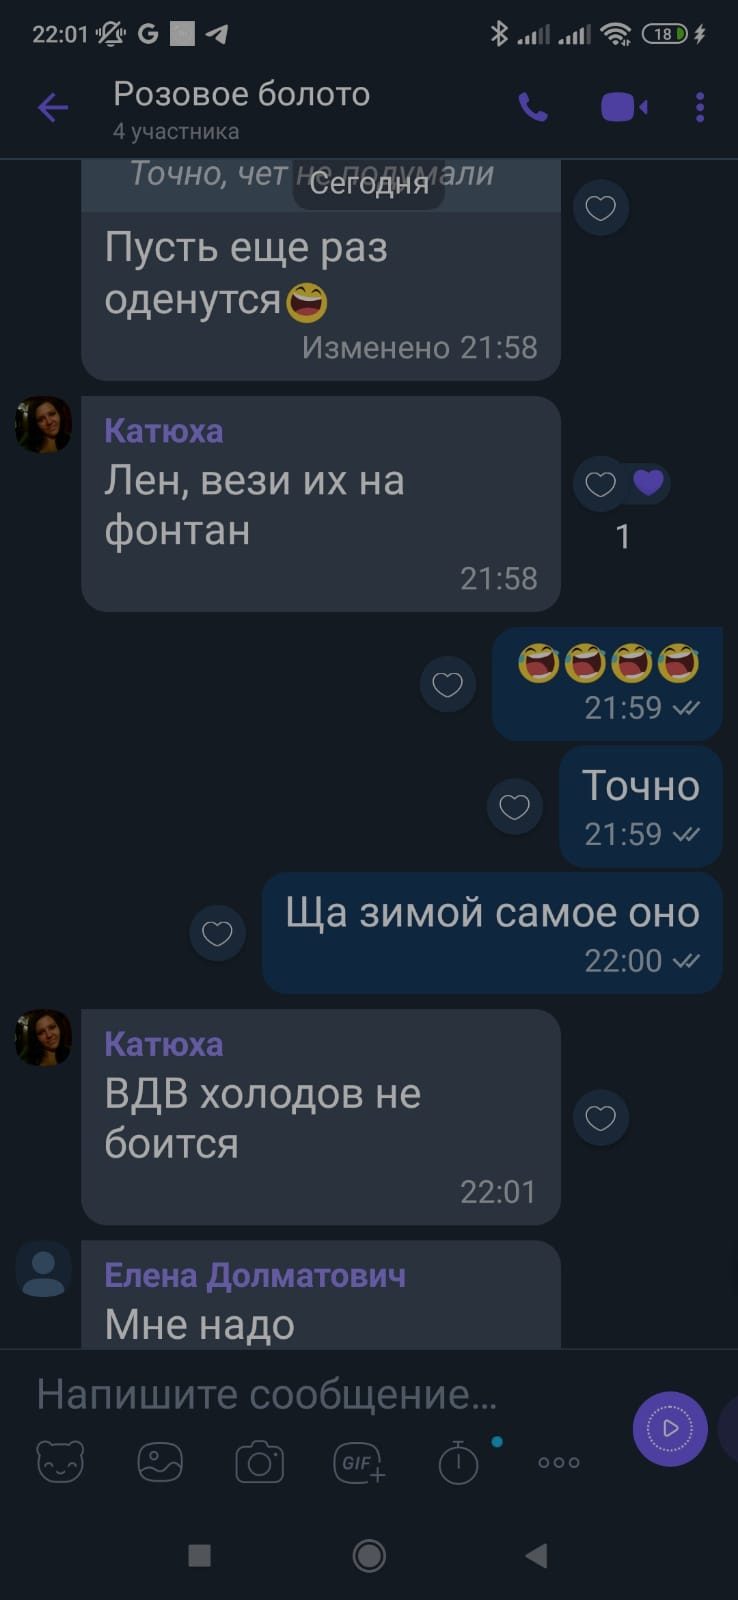The width and height of the screenshot is (738, 1600).
Task: Tap the back arrow to leave chat
Action: click(53, 107)
